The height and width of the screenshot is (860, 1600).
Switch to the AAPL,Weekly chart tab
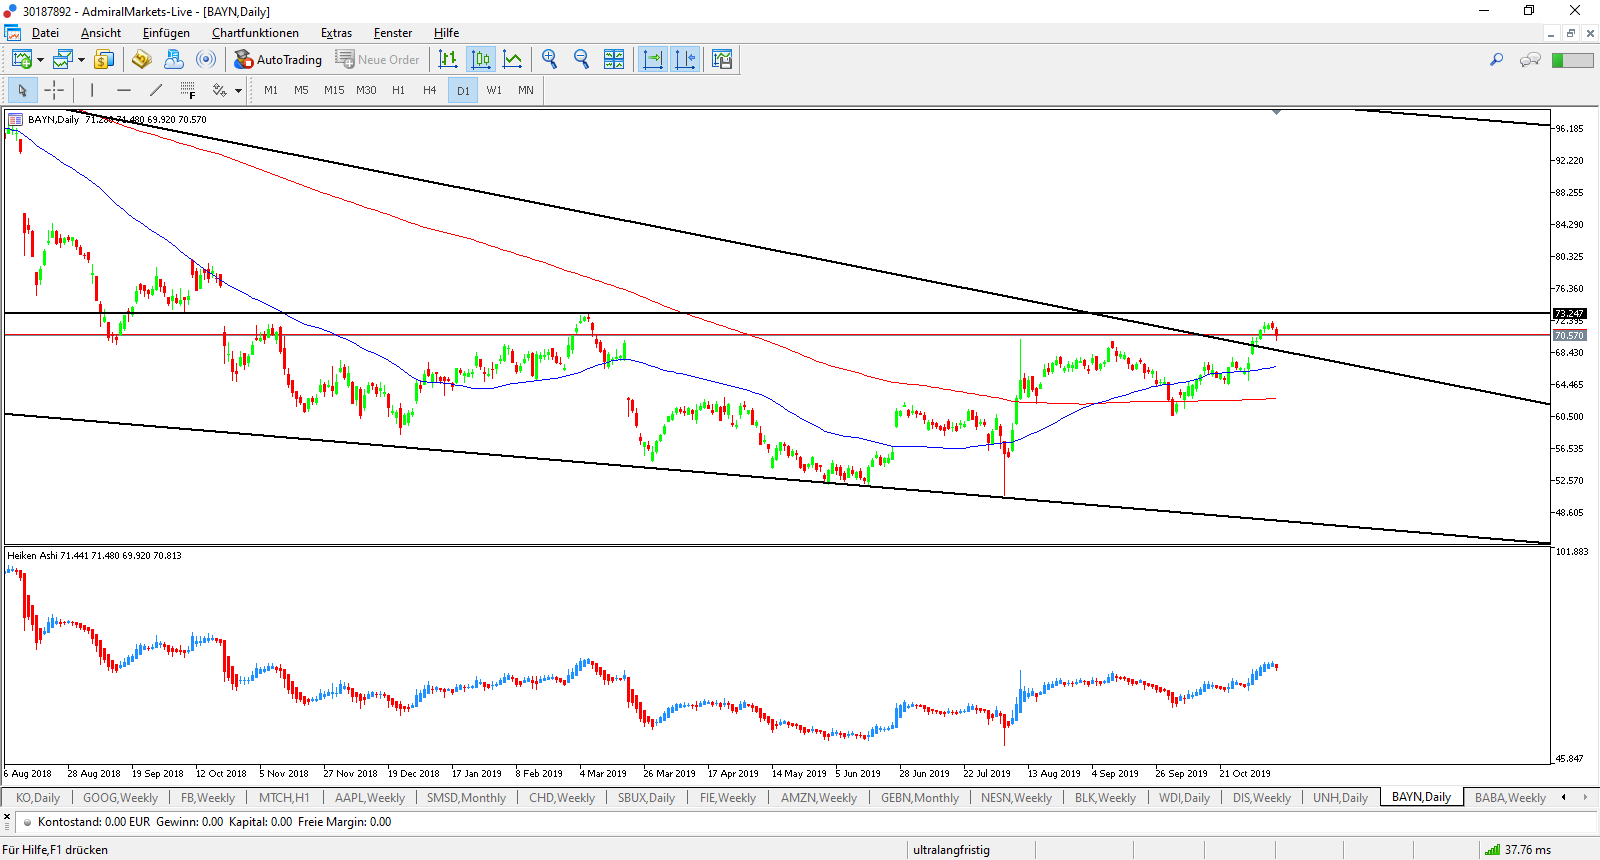tap(370, 798)
